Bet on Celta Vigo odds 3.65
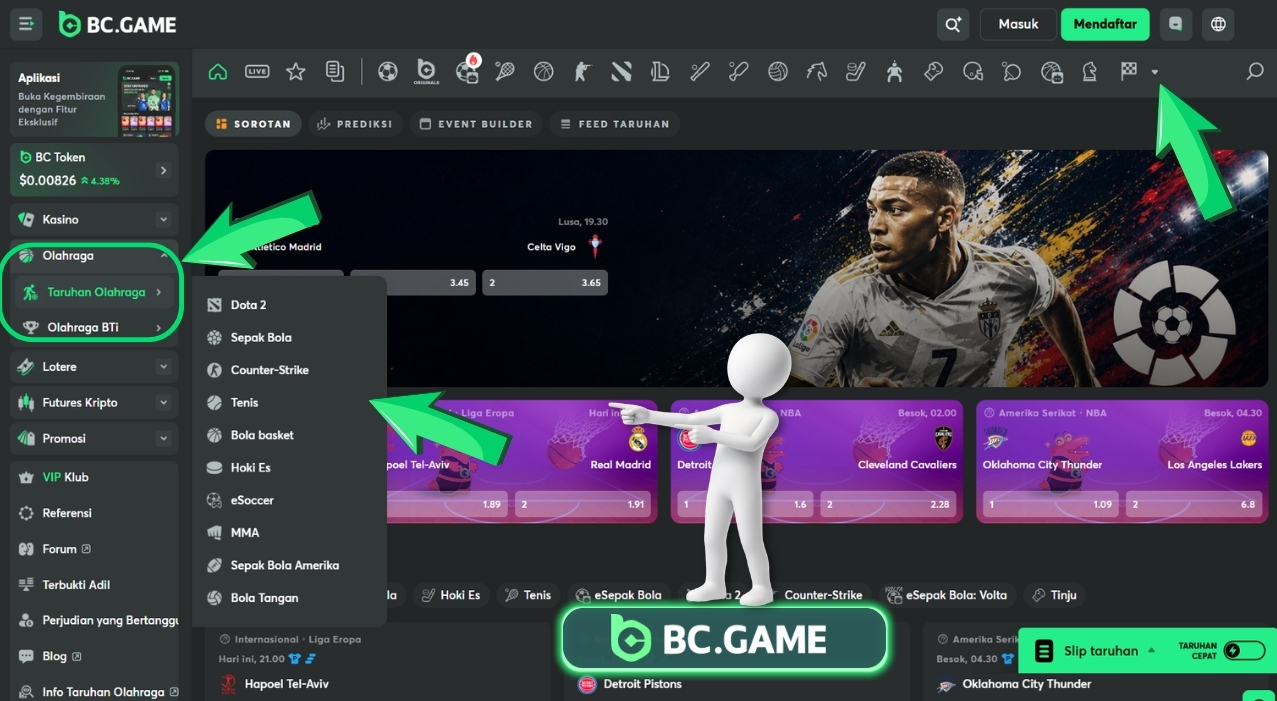1277x701 pixels. pos(545,283)
